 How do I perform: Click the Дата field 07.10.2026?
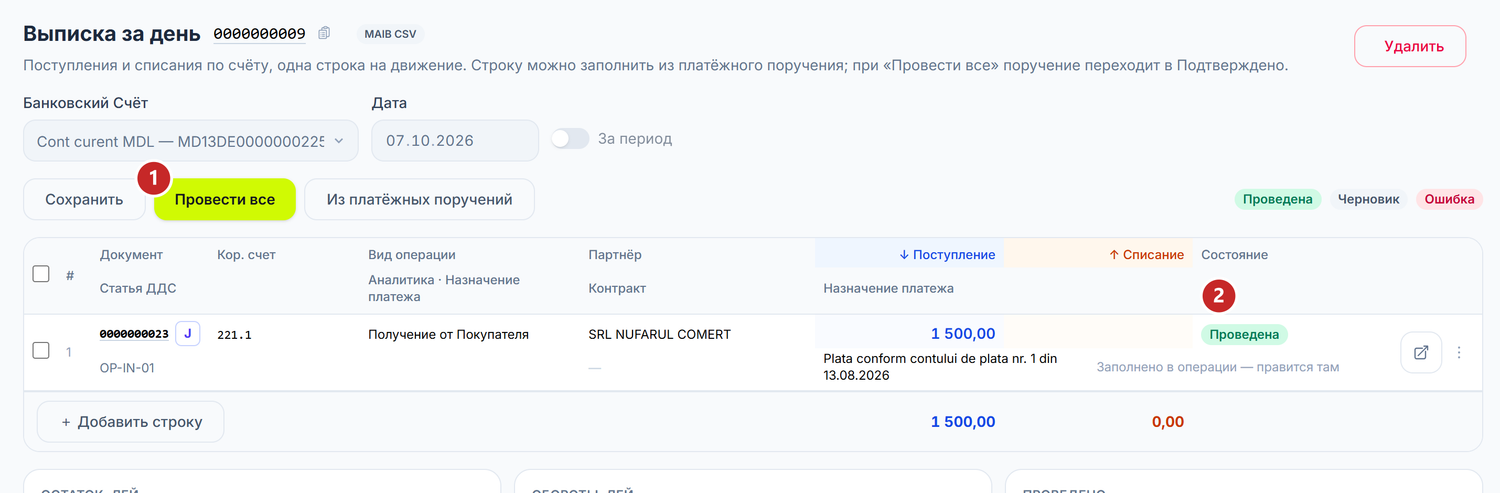pos(455,141)
